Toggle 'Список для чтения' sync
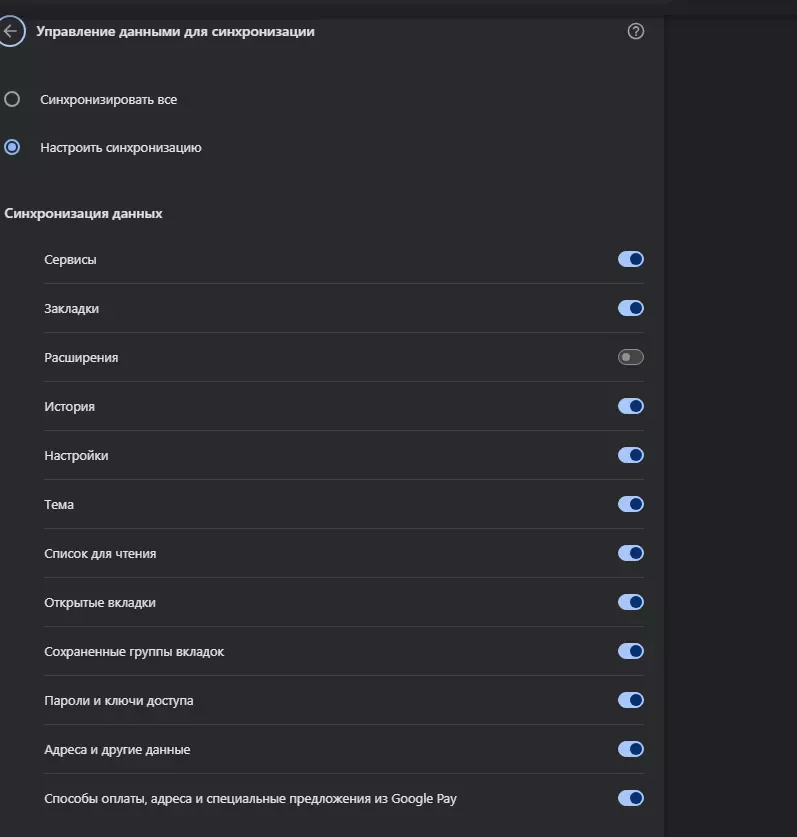The width and height of the screenshot is (797, 837). [x=630, y=554]
